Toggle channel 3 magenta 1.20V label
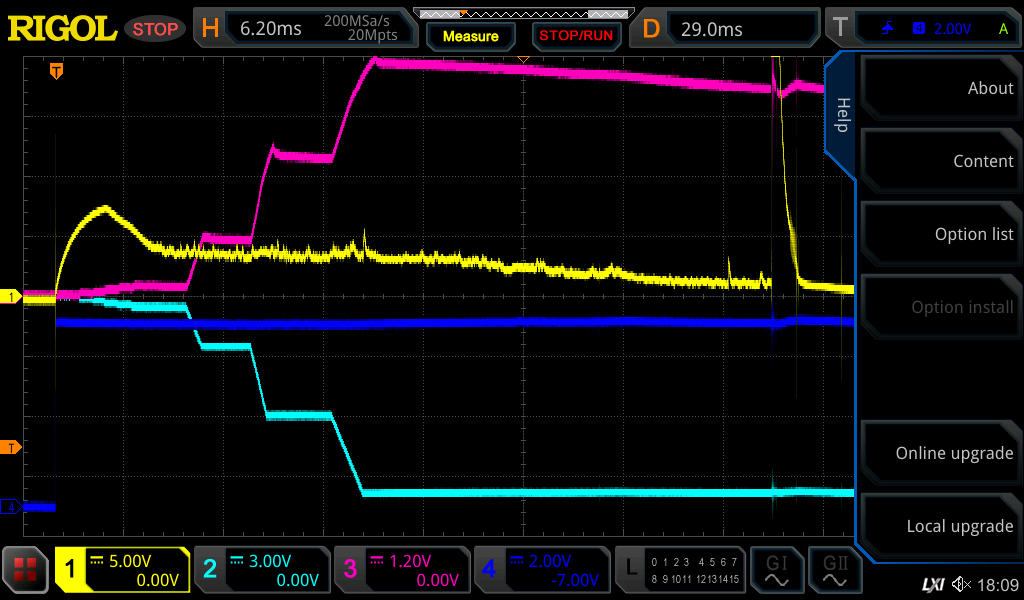Viewport: 1024px width, 600px height. point(402,570)
